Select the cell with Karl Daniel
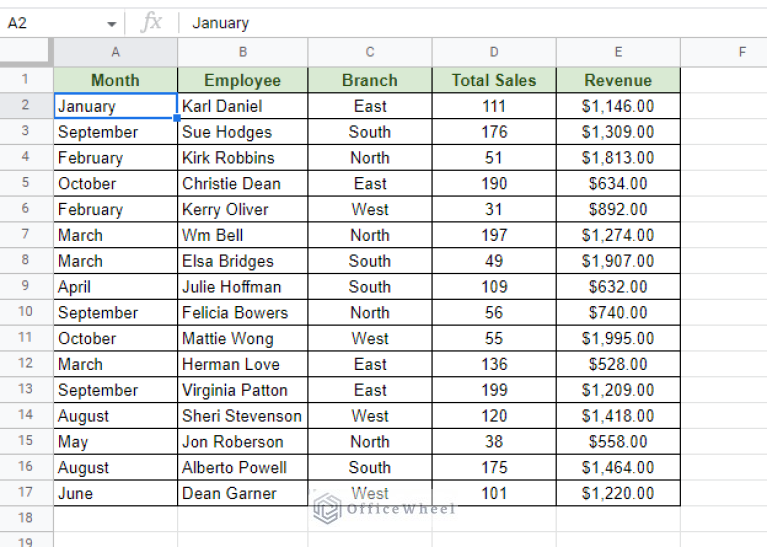767x547 pixels. [242, 106]
